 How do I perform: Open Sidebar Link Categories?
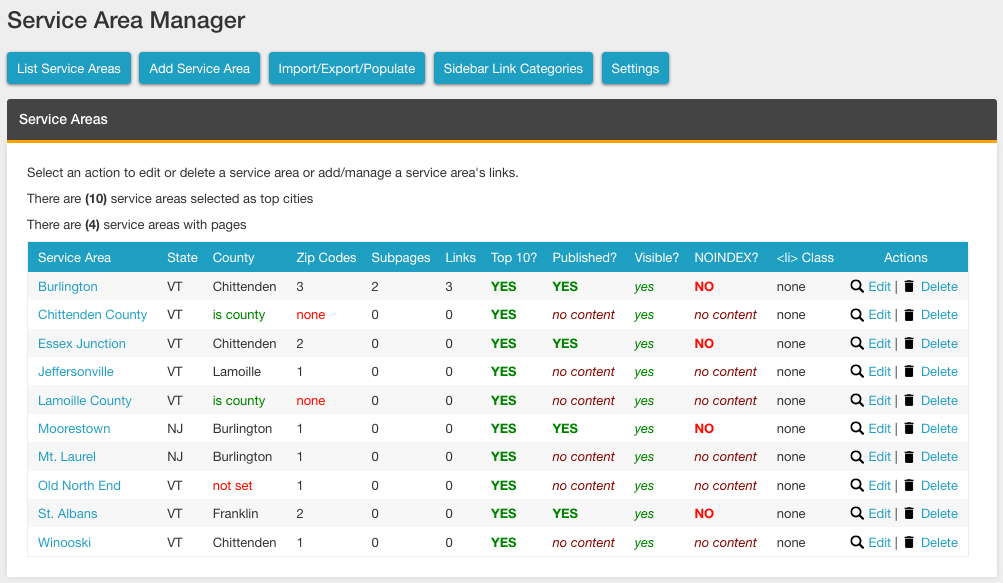pos(513,69)
